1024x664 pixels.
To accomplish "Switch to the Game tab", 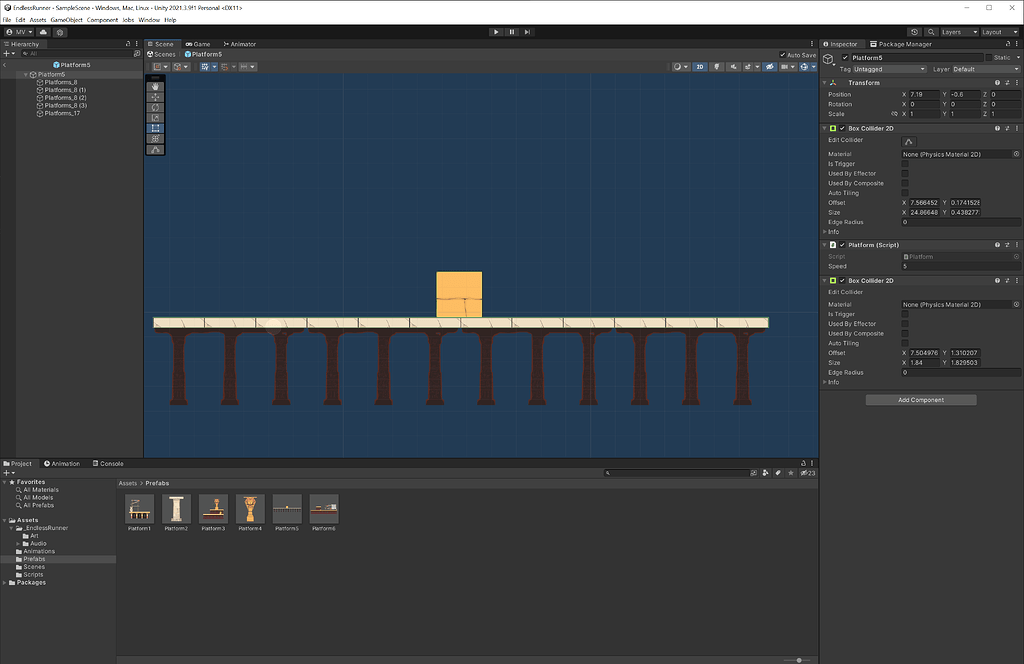I will [198, 44].
